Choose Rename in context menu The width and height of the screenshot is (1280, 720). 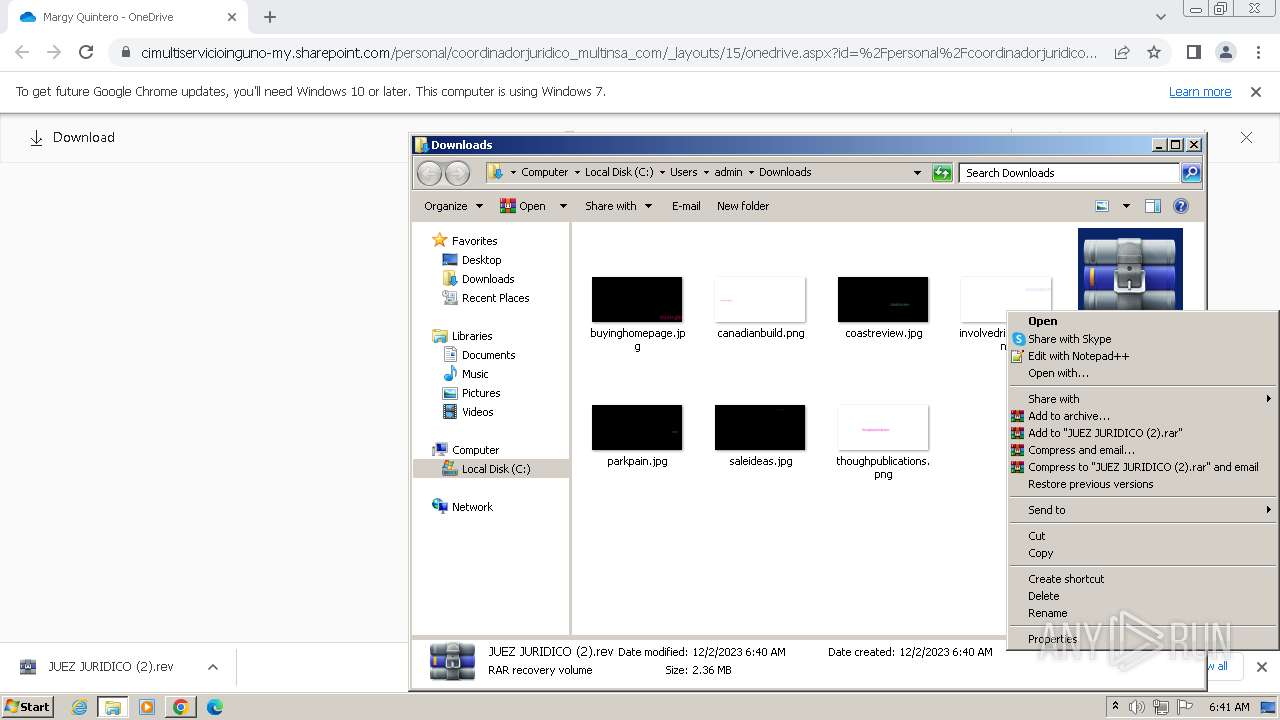[1143, 613]
